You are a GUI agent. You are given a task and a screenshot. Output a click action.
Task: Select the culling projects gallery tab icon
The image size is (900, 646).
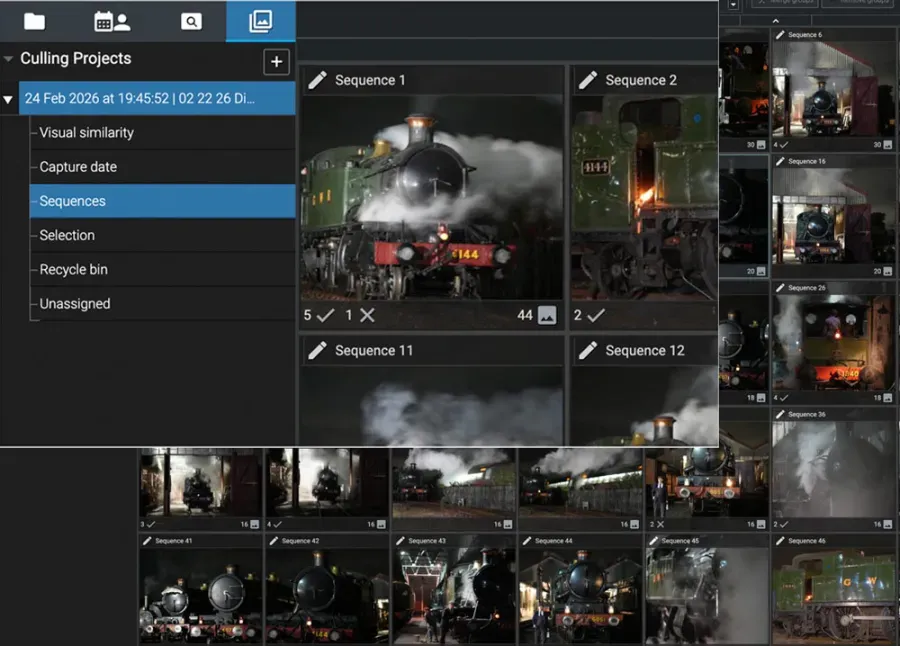point(260,21)
